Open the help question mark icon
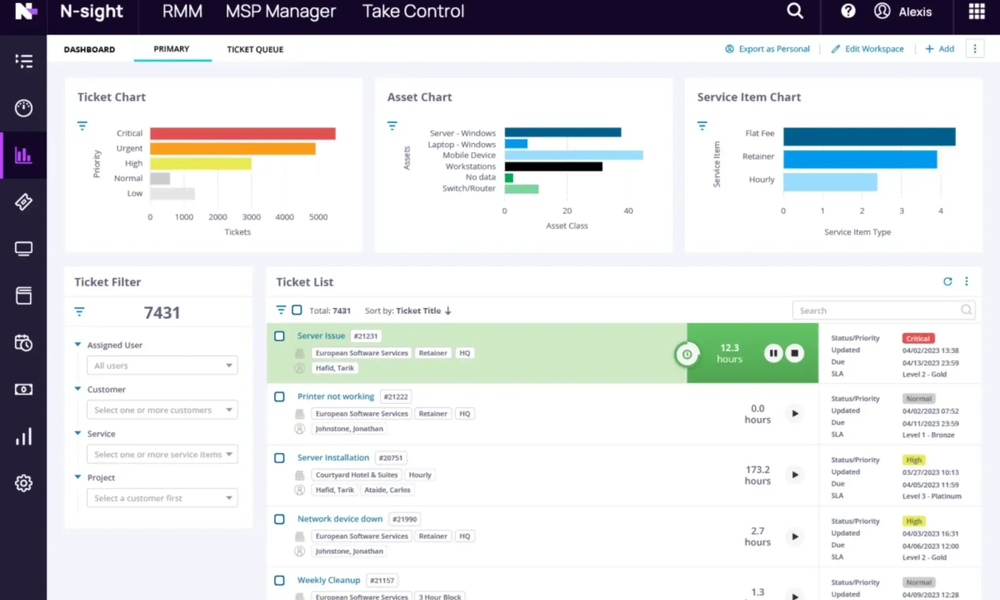The image size is (1000, 600). [847, 12]
